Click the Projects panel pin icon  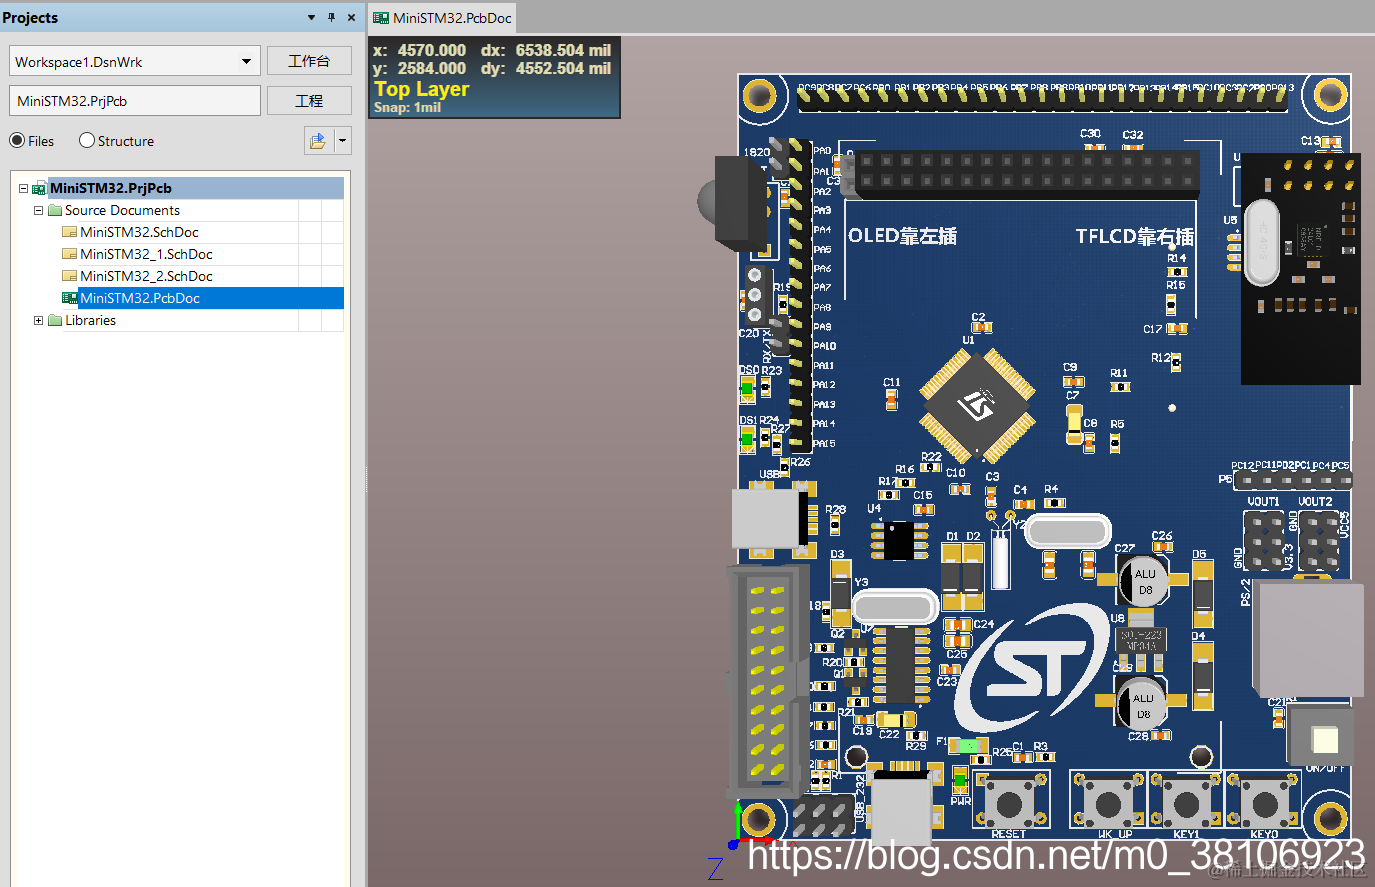click(331, 17)
